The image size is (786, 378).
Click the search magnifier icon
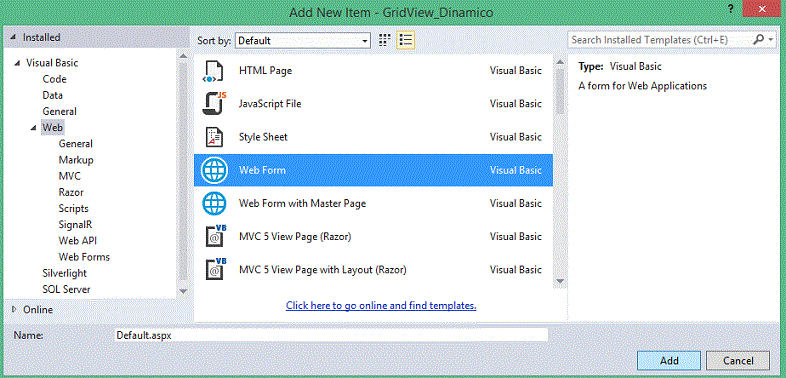tap(758, 40)
